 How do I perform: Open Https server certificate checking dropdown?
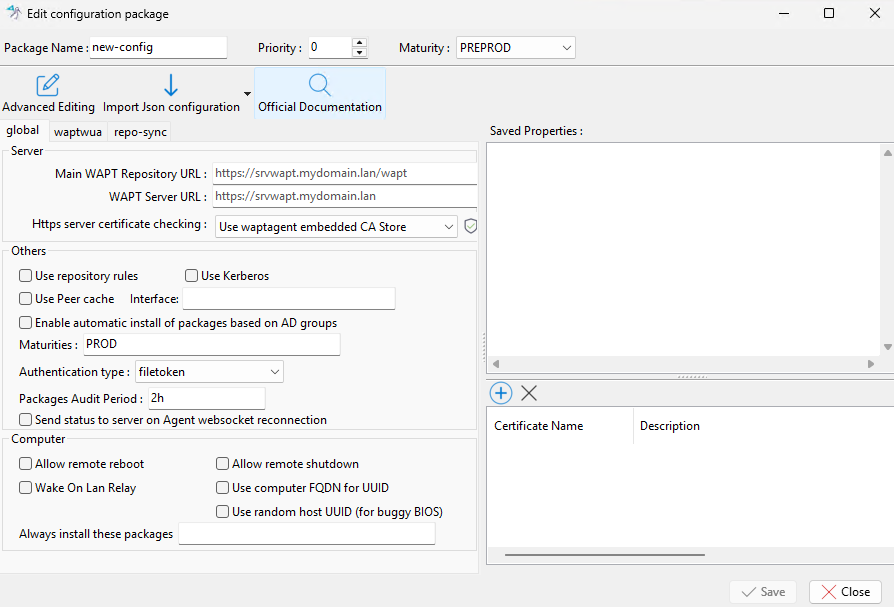point(448,227)
